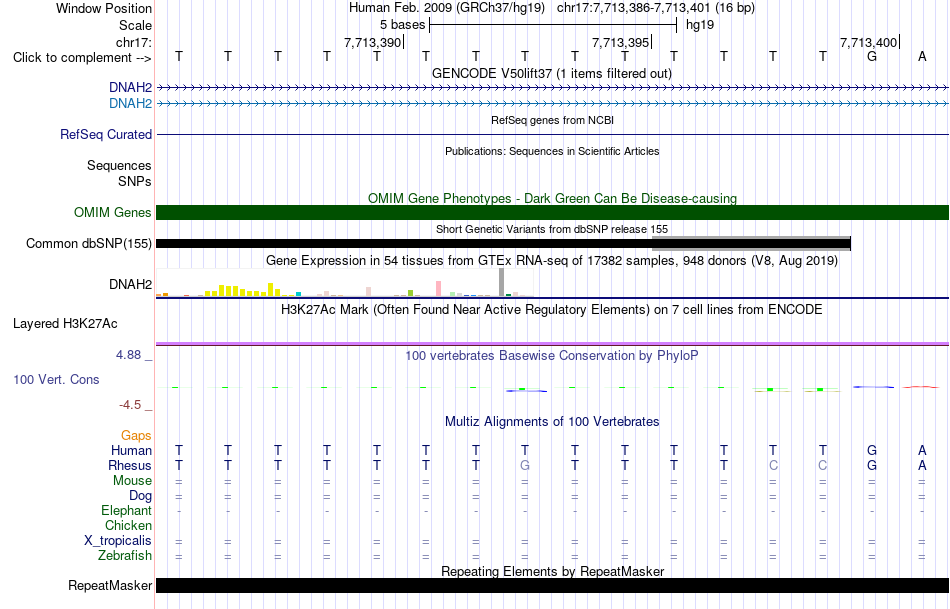Open Publications: Sequences in Scientific Articles title

click(552, 151)
